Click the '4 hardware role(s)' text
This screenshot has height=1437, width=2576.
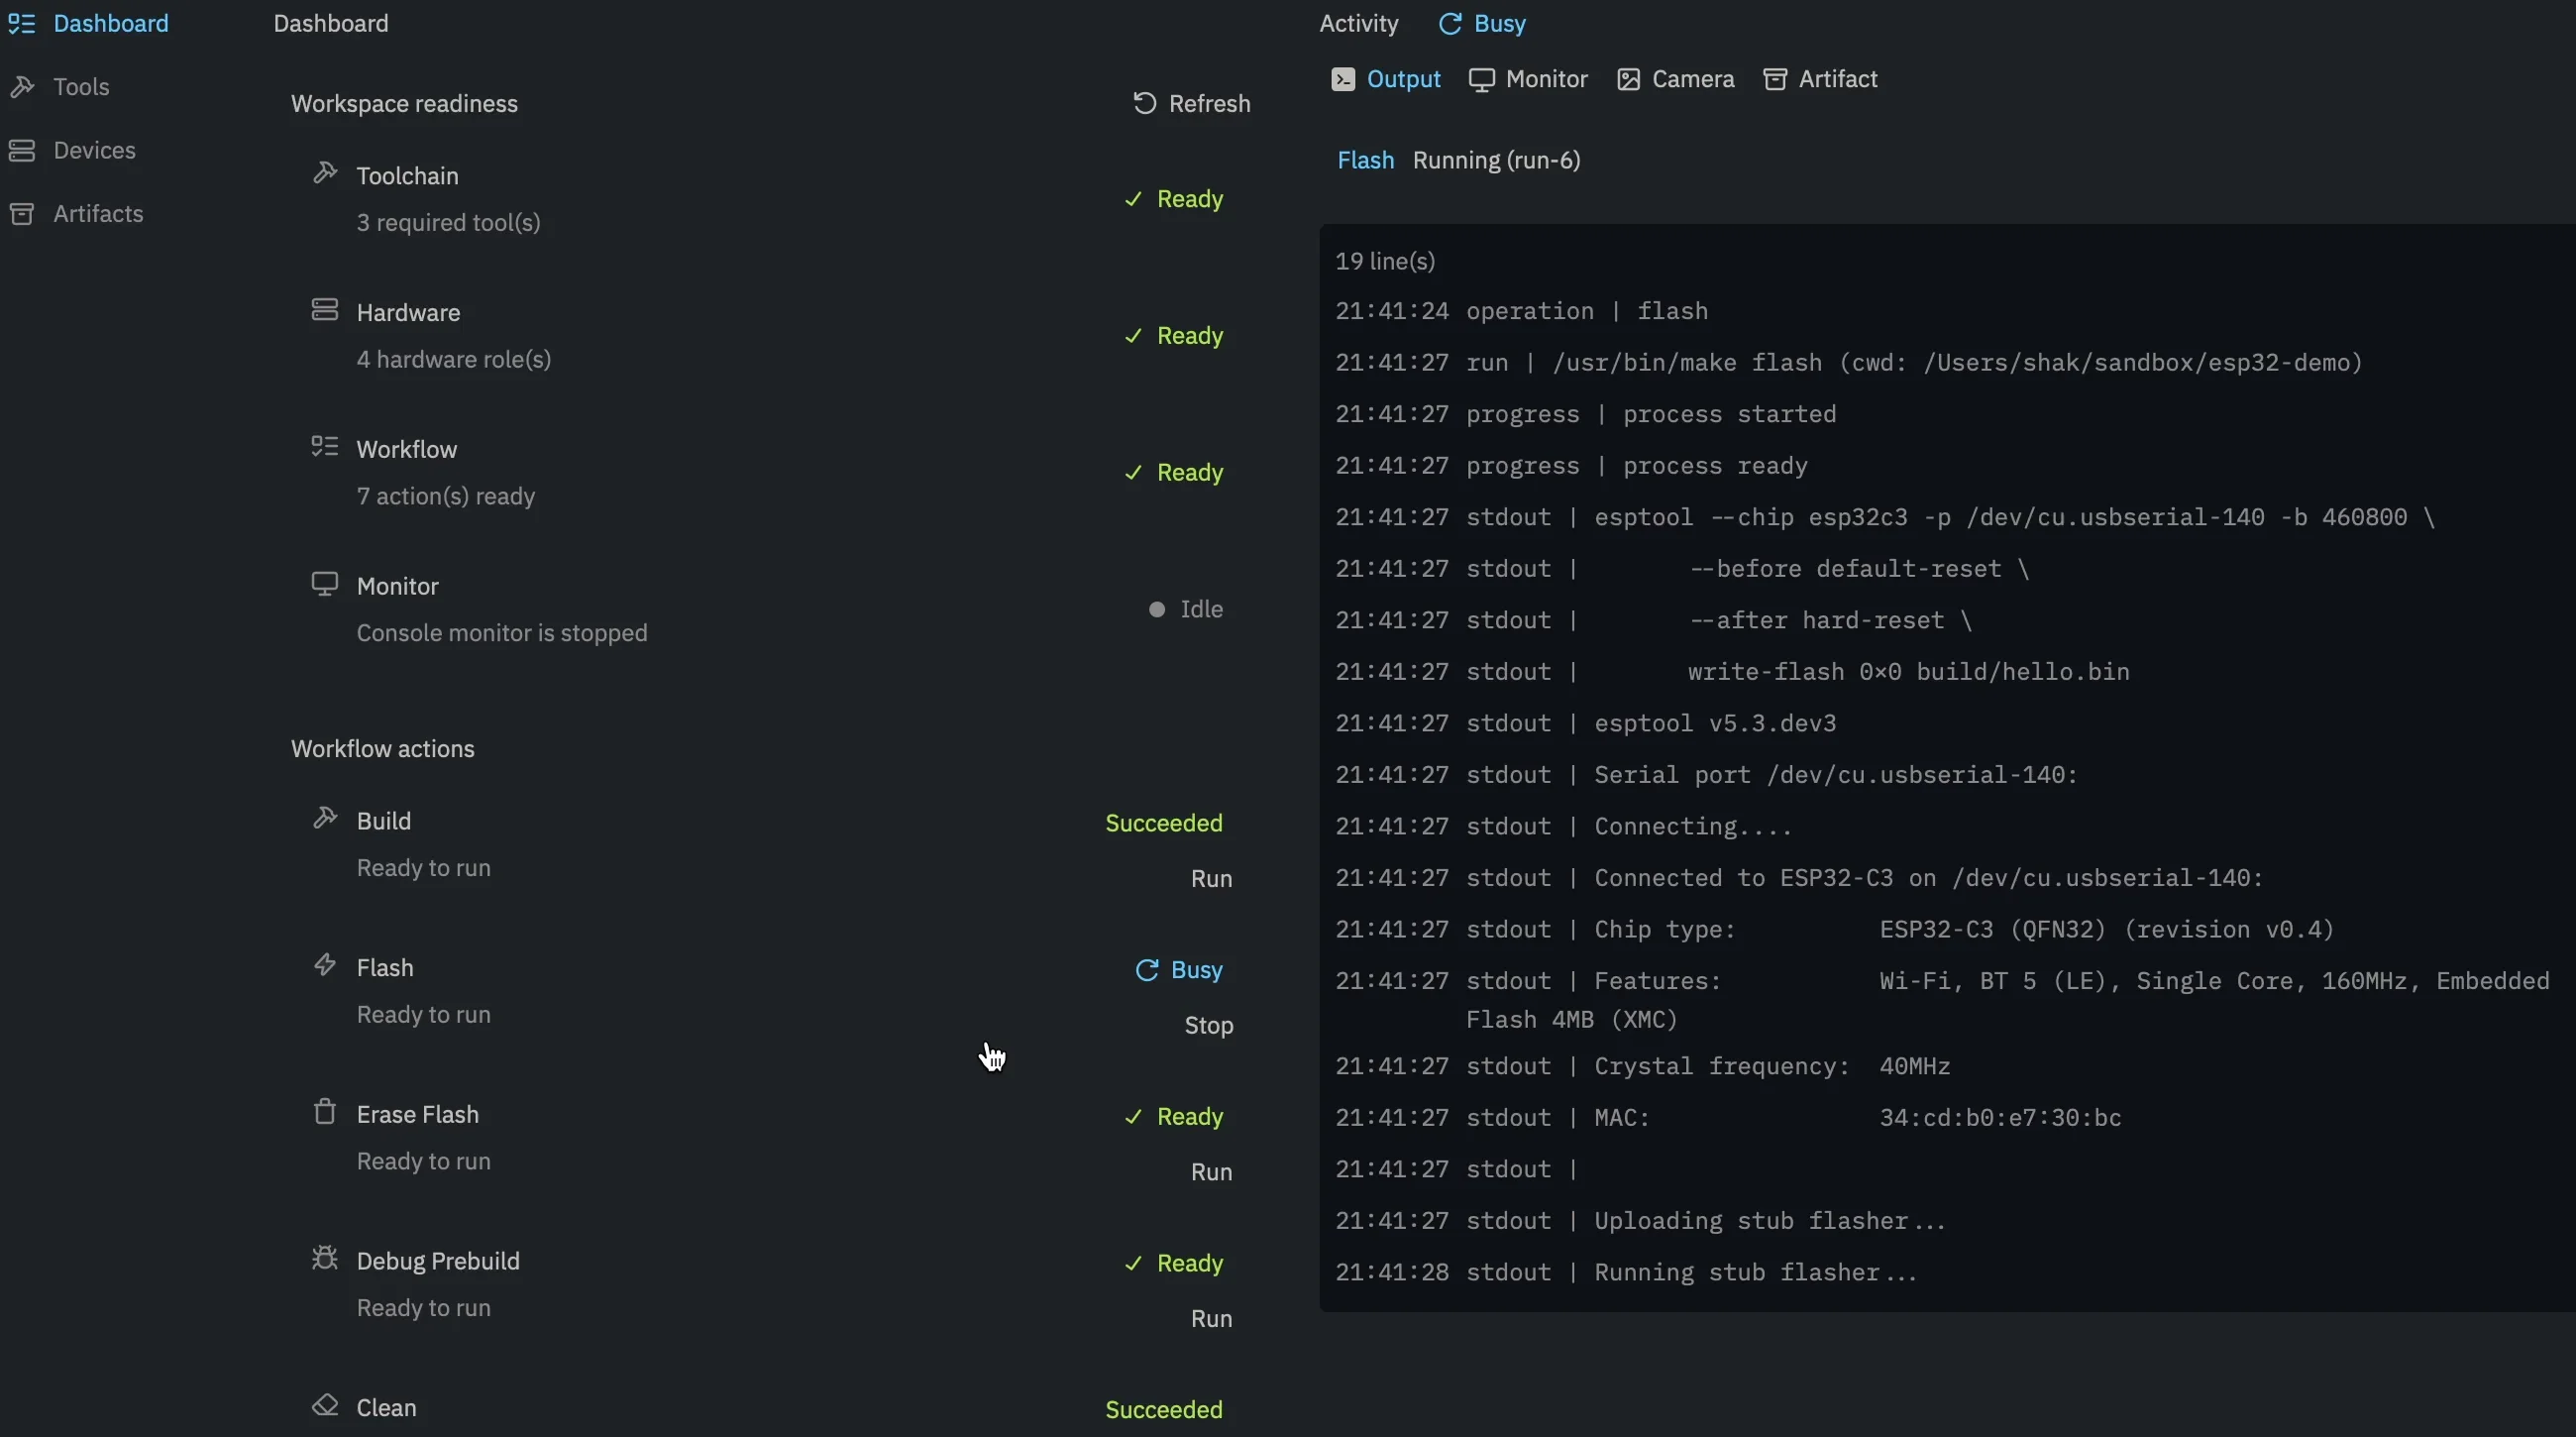pyautogui.click(x=453, y=360)
